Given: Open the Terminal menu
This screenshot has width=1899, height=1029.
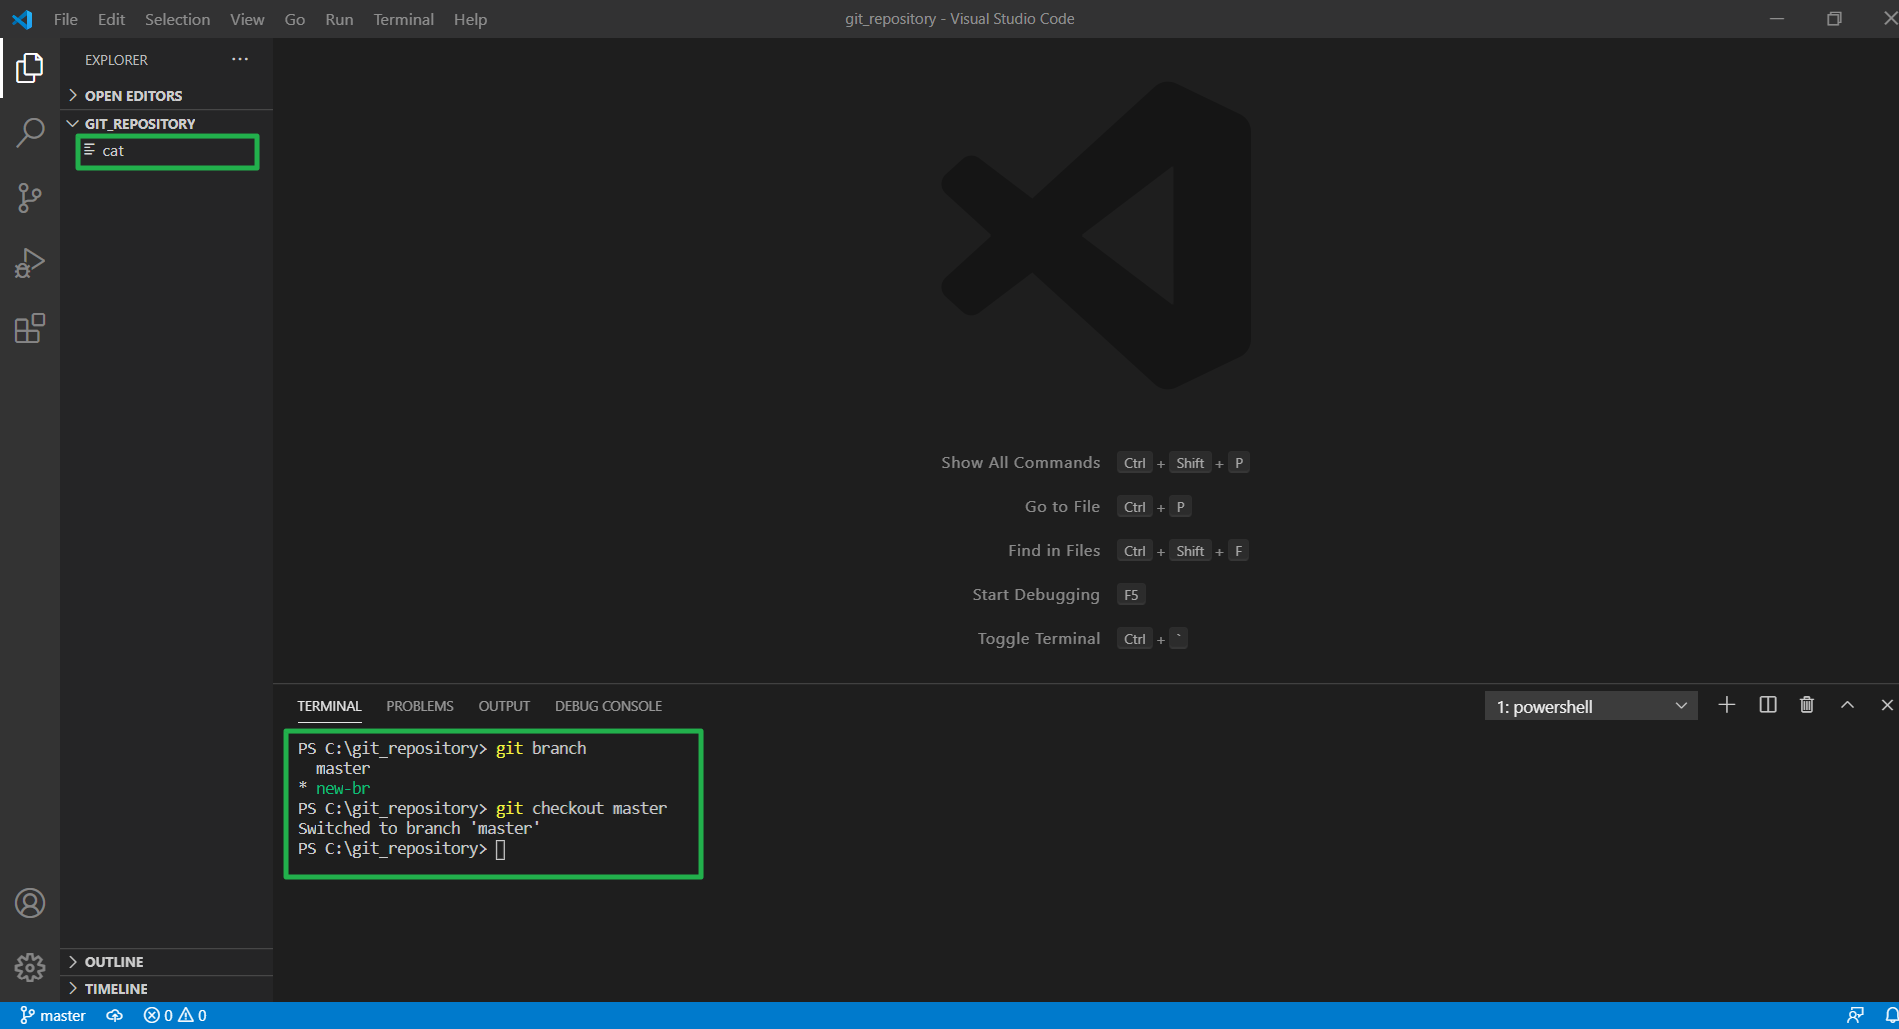Looking at the screenshot, I should (x=404, y=19).
